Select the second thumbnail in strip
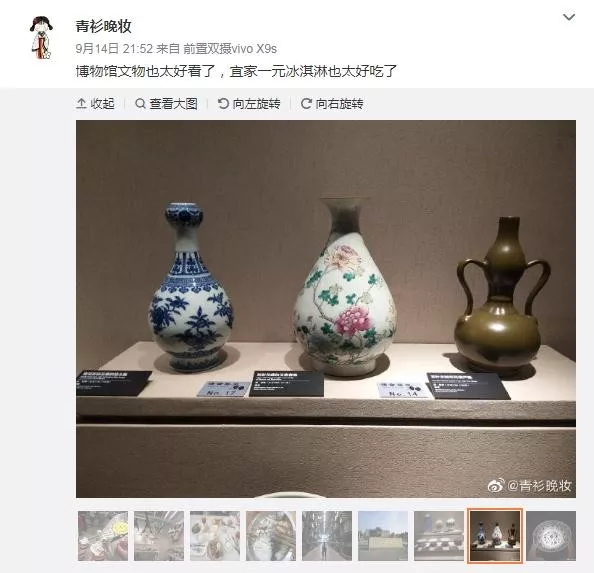The image size is (594, 573). click(x=159, y=536)
